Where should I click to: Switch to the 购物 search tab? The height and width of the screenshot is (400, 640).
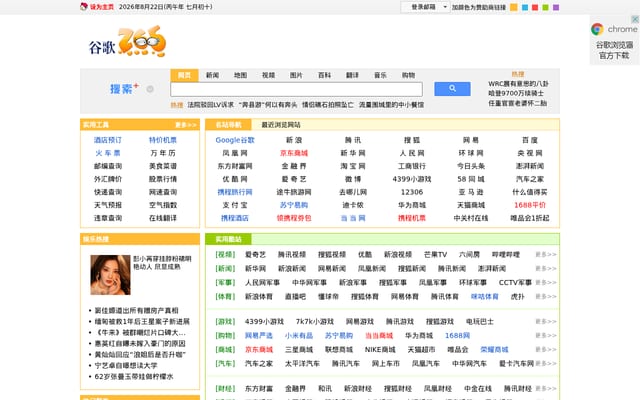(408, 75)
